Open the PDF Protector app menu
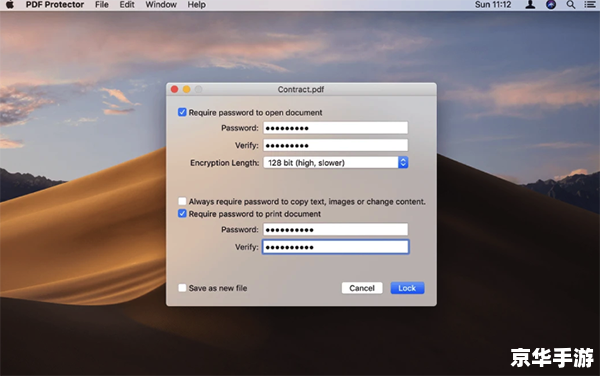This screenshot has width=600, height=376. click(55, 5)
